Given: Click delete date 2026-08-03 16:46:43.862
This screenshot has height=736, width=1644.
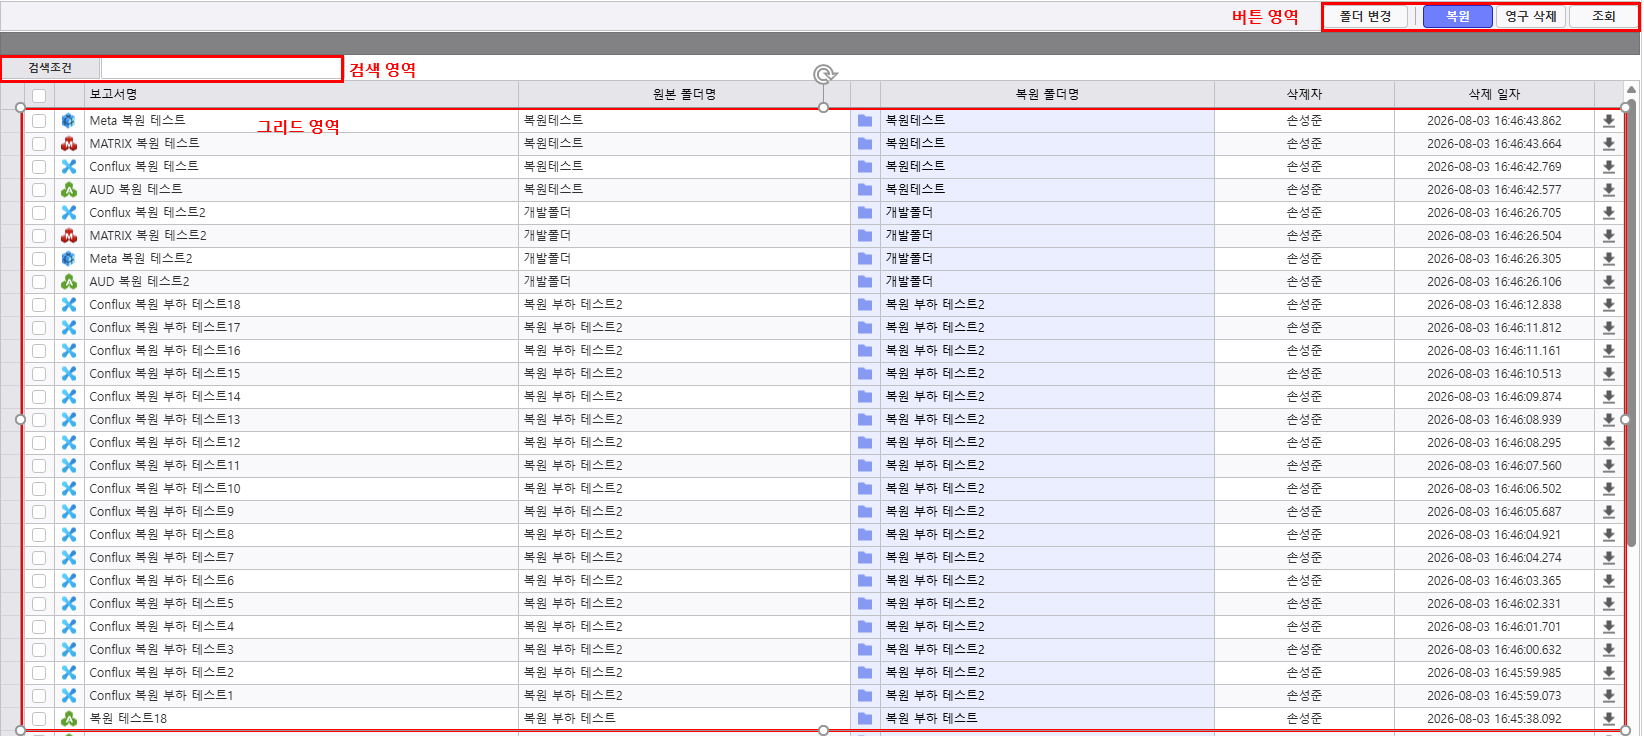Looking at the screenshot, I should coord(1494,120).
